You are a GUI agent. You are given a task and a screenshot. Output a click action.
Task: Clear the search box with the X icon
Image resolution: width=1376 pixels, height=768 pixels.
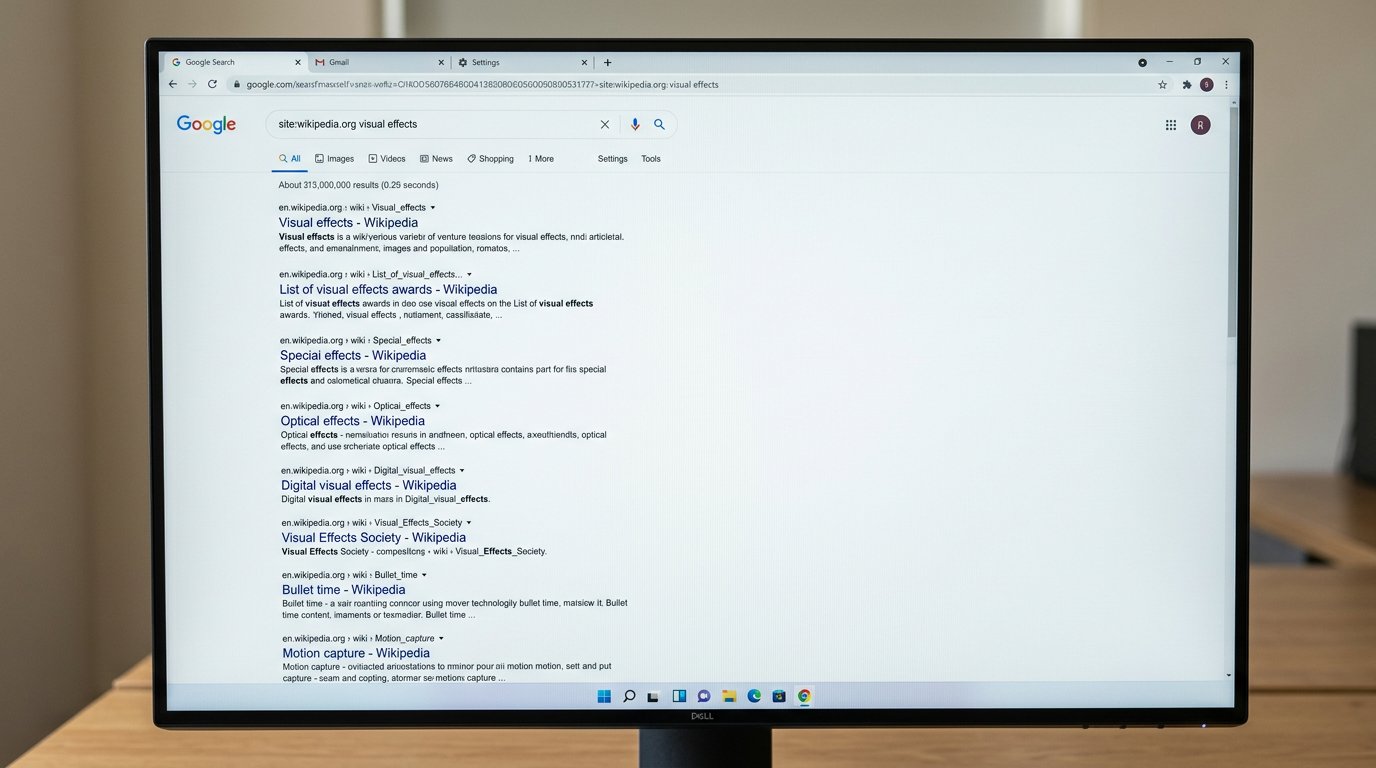604,124
